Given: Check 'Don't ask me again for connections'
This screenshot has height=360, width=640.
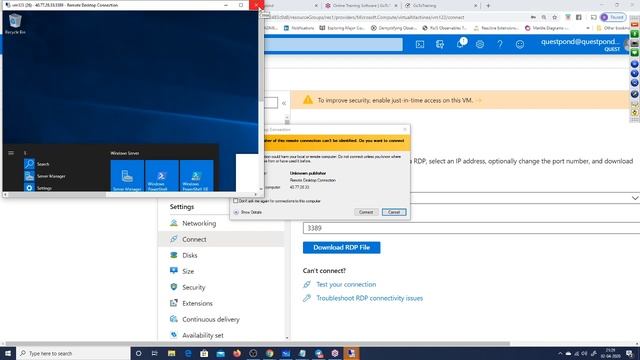Looking at the screenshot, I should coord(236,201).
